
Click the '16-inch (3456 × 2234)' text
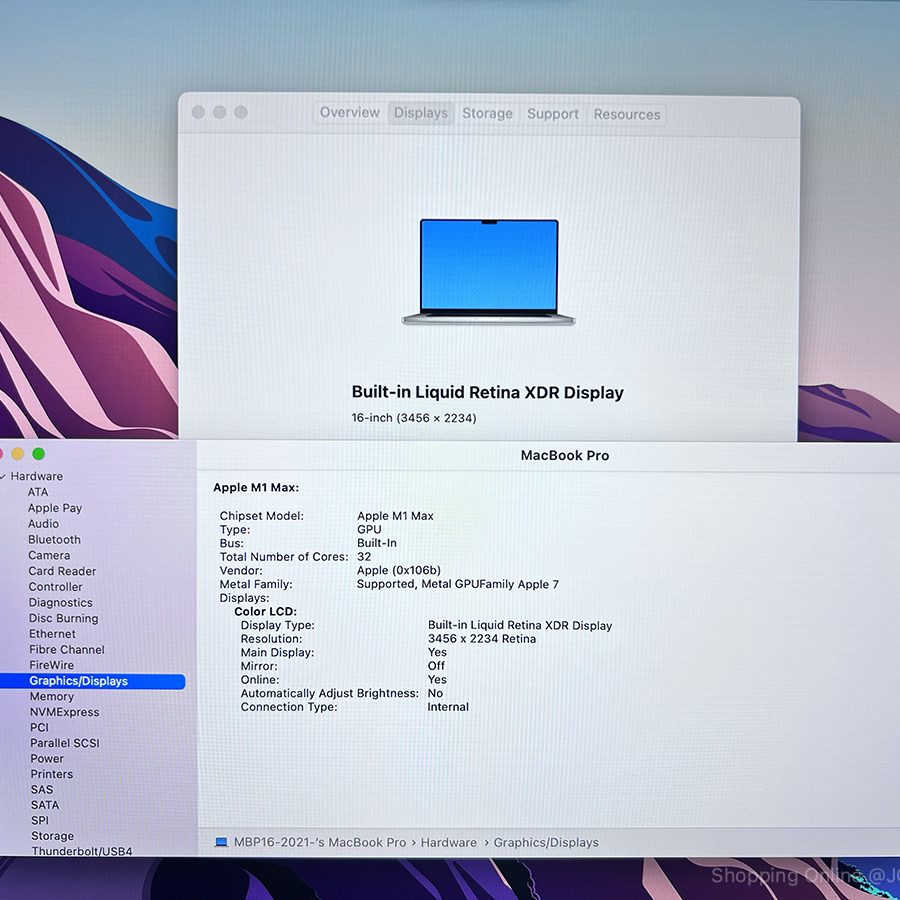(414, 418)
